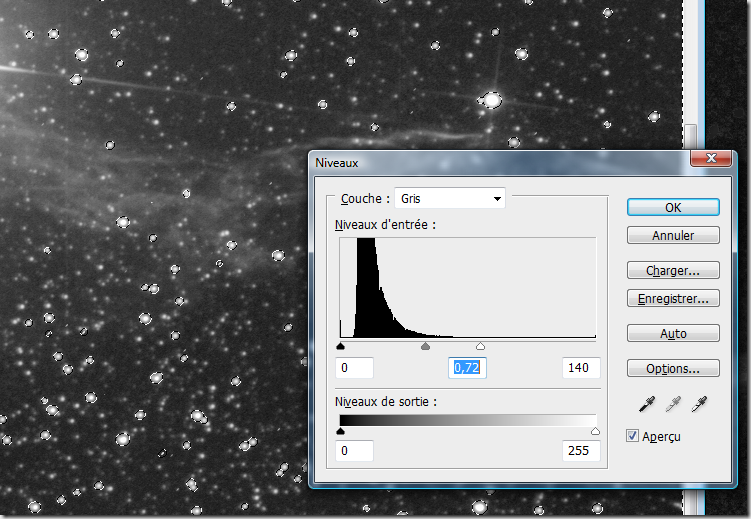Click the Enregistrer... button
This screenshot has width=751, height=519.
pyautogui.click(x=673, y=298)
